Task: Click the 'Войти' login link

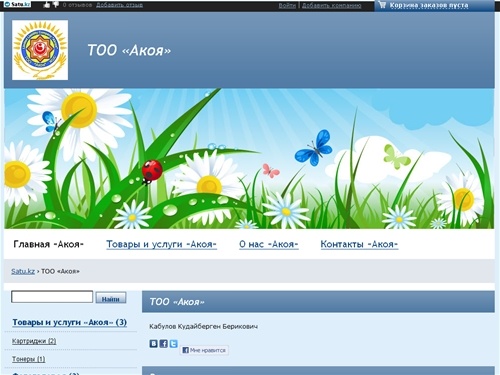Action: tap(287, 5)
